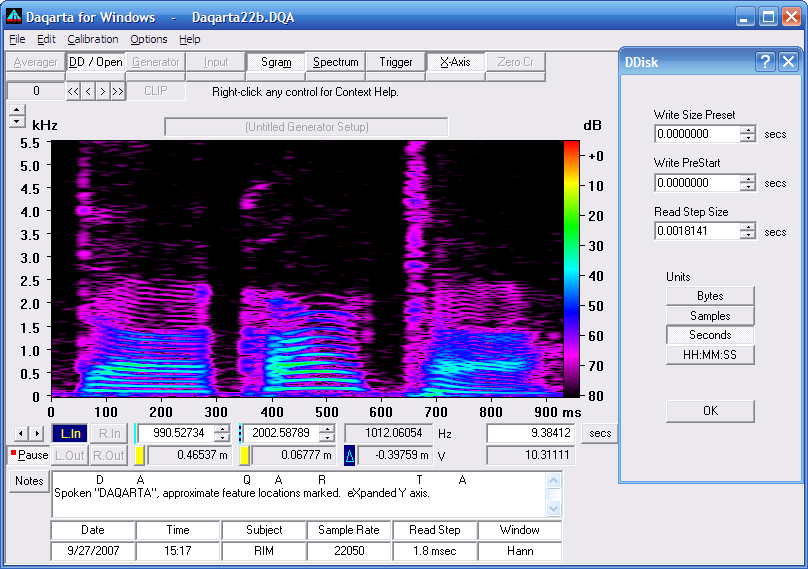Screen dimensions: 808x569
Task: Step forward one with > button
Action: tap(103, 92)
